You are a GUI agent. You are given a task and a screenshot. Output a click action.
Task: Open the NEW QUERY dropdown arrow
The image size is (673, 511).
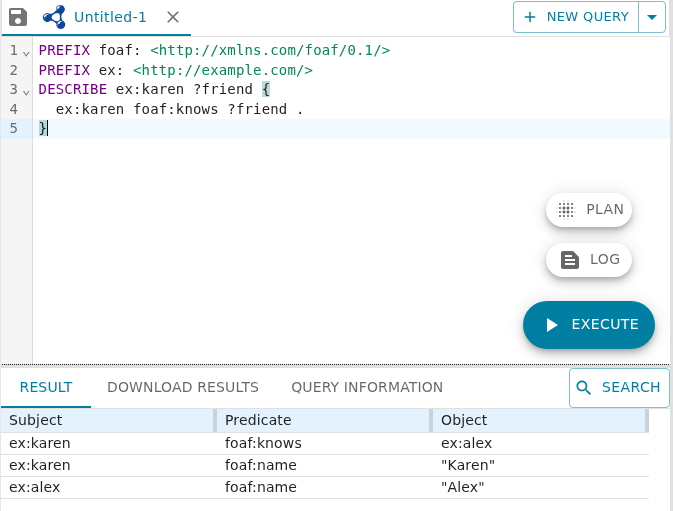pos(652,17)
